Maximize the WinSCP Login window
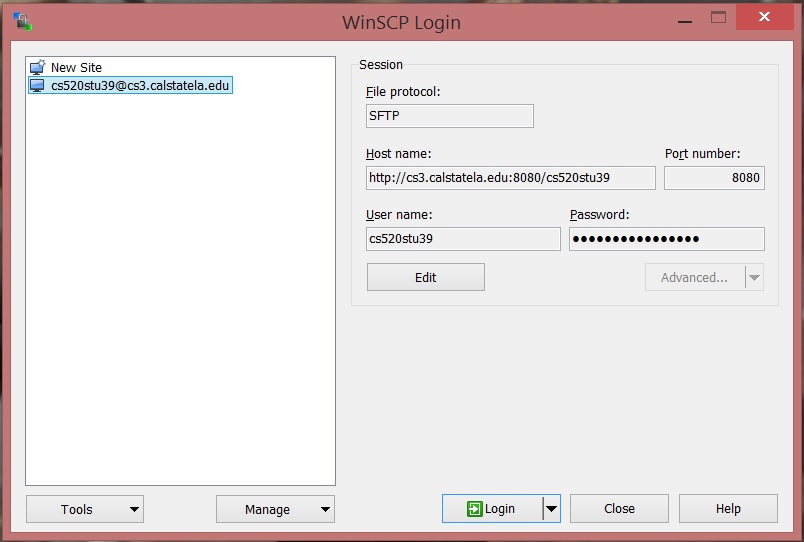Image resolution: width=804 pixels, height=542 pixels. click(717, 17)
